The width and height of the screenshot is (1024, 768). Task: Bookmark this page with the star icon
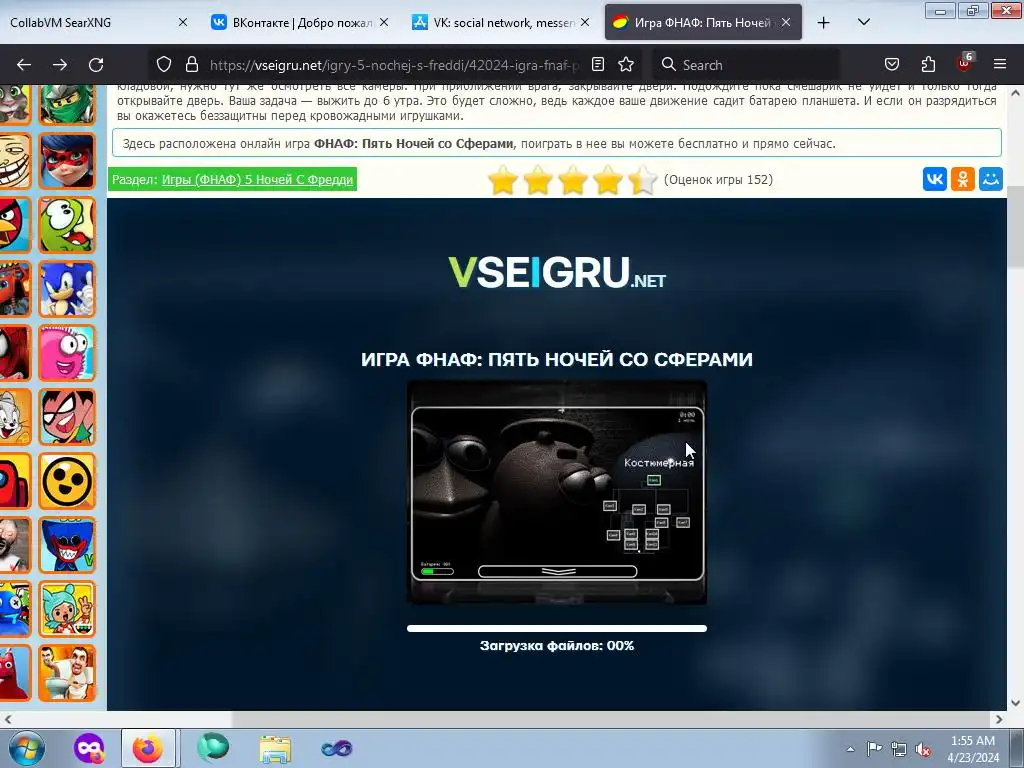tap(626, 64)
